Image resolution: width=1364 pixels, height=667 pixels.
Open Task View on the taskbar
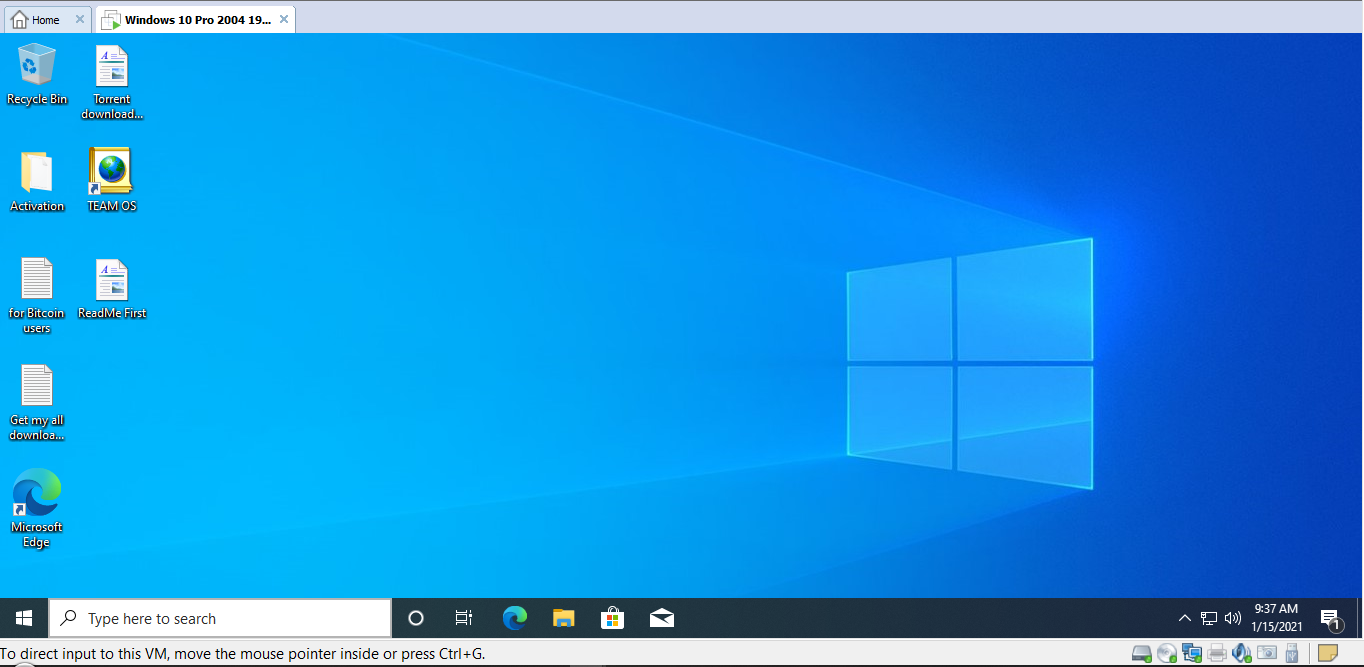(x=464, y=618)
